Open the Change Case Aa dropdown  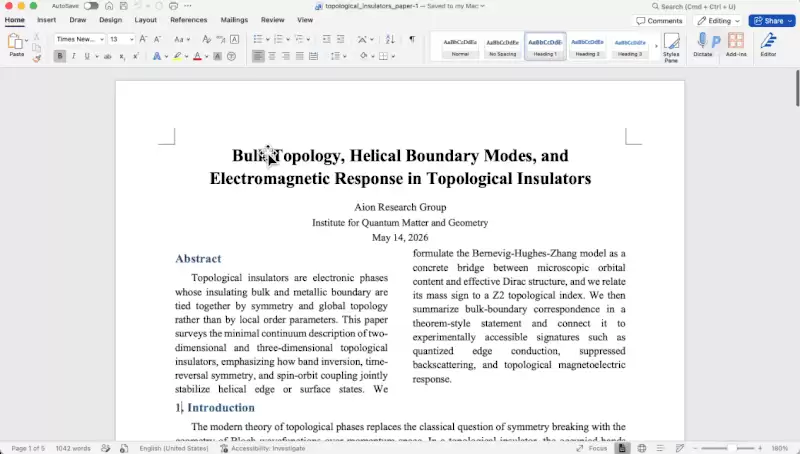[x=182, y=39]
